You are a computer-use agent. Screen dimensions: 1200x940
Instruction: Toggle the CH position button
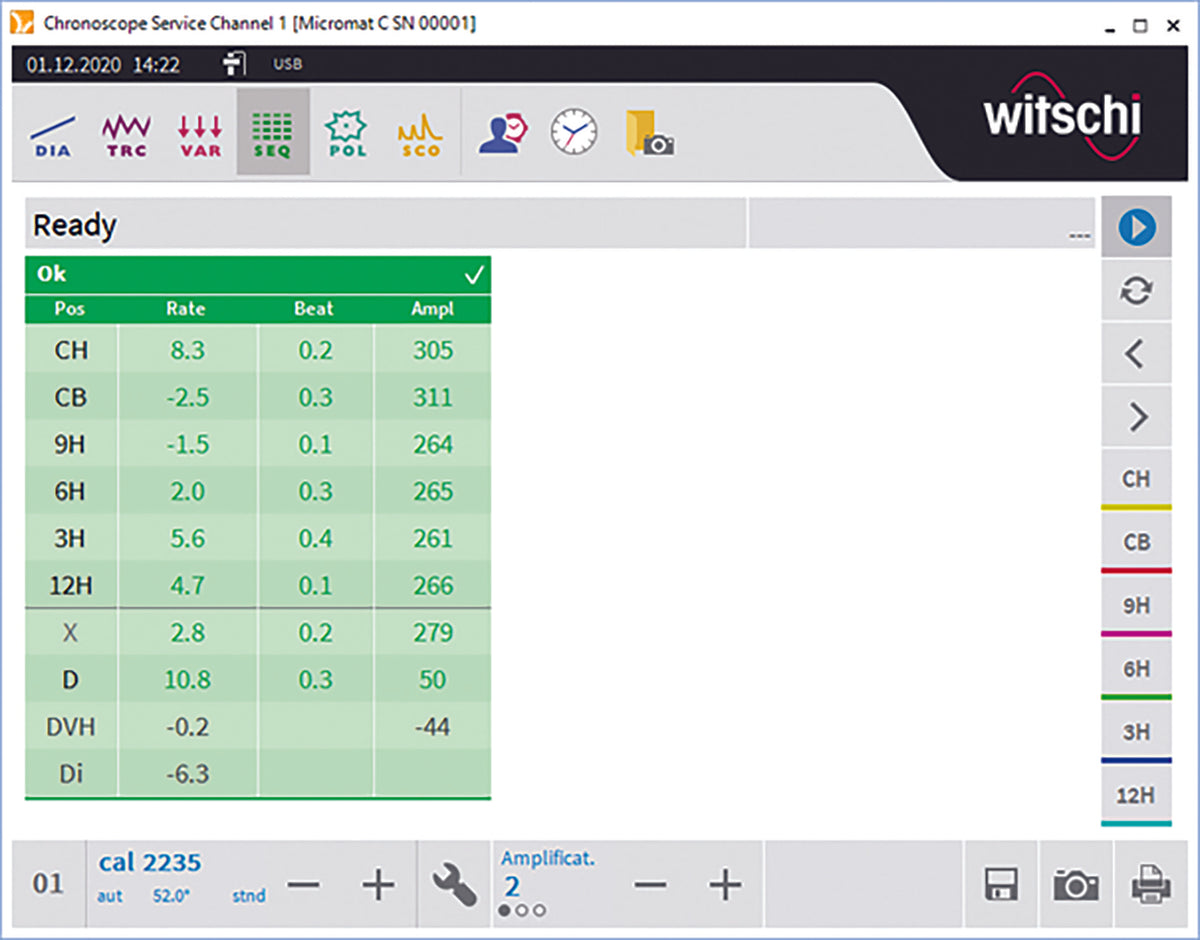click(x=1136, y=479)
